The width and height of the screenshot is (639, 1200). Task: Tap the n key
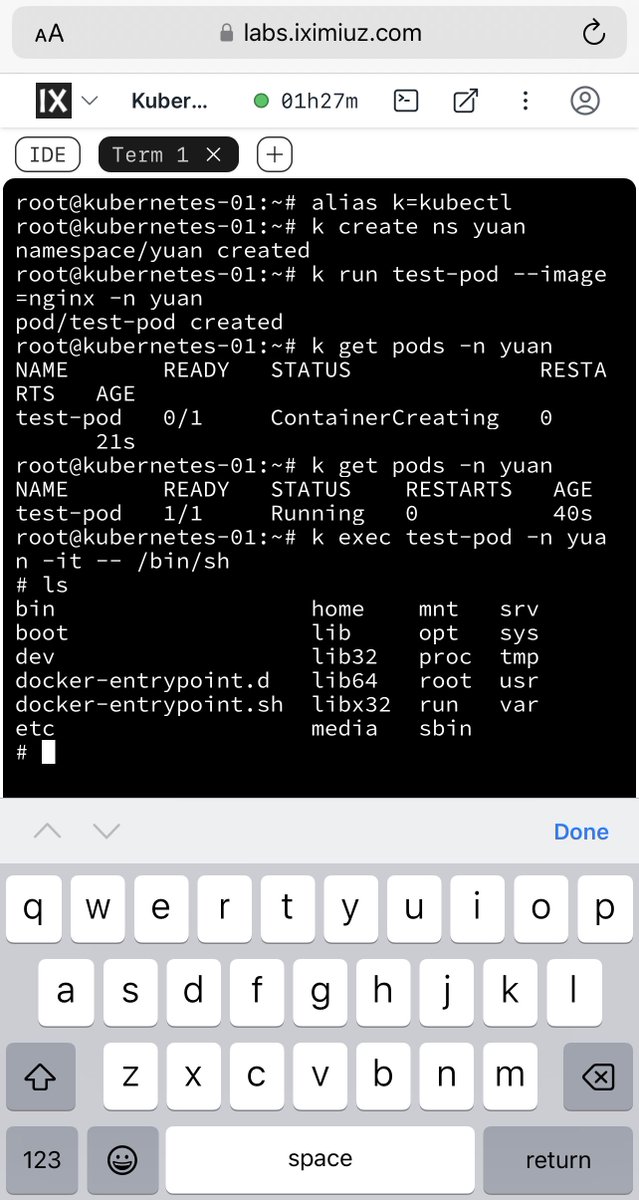[447, 1076]
